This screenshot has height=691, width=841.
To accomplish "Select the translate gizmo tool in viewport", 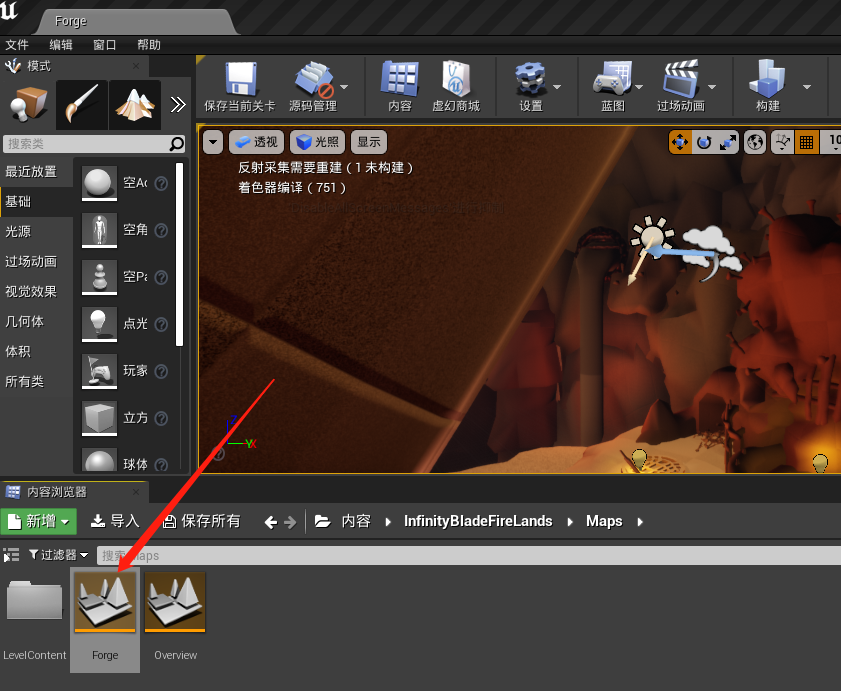I will (680, 142).
